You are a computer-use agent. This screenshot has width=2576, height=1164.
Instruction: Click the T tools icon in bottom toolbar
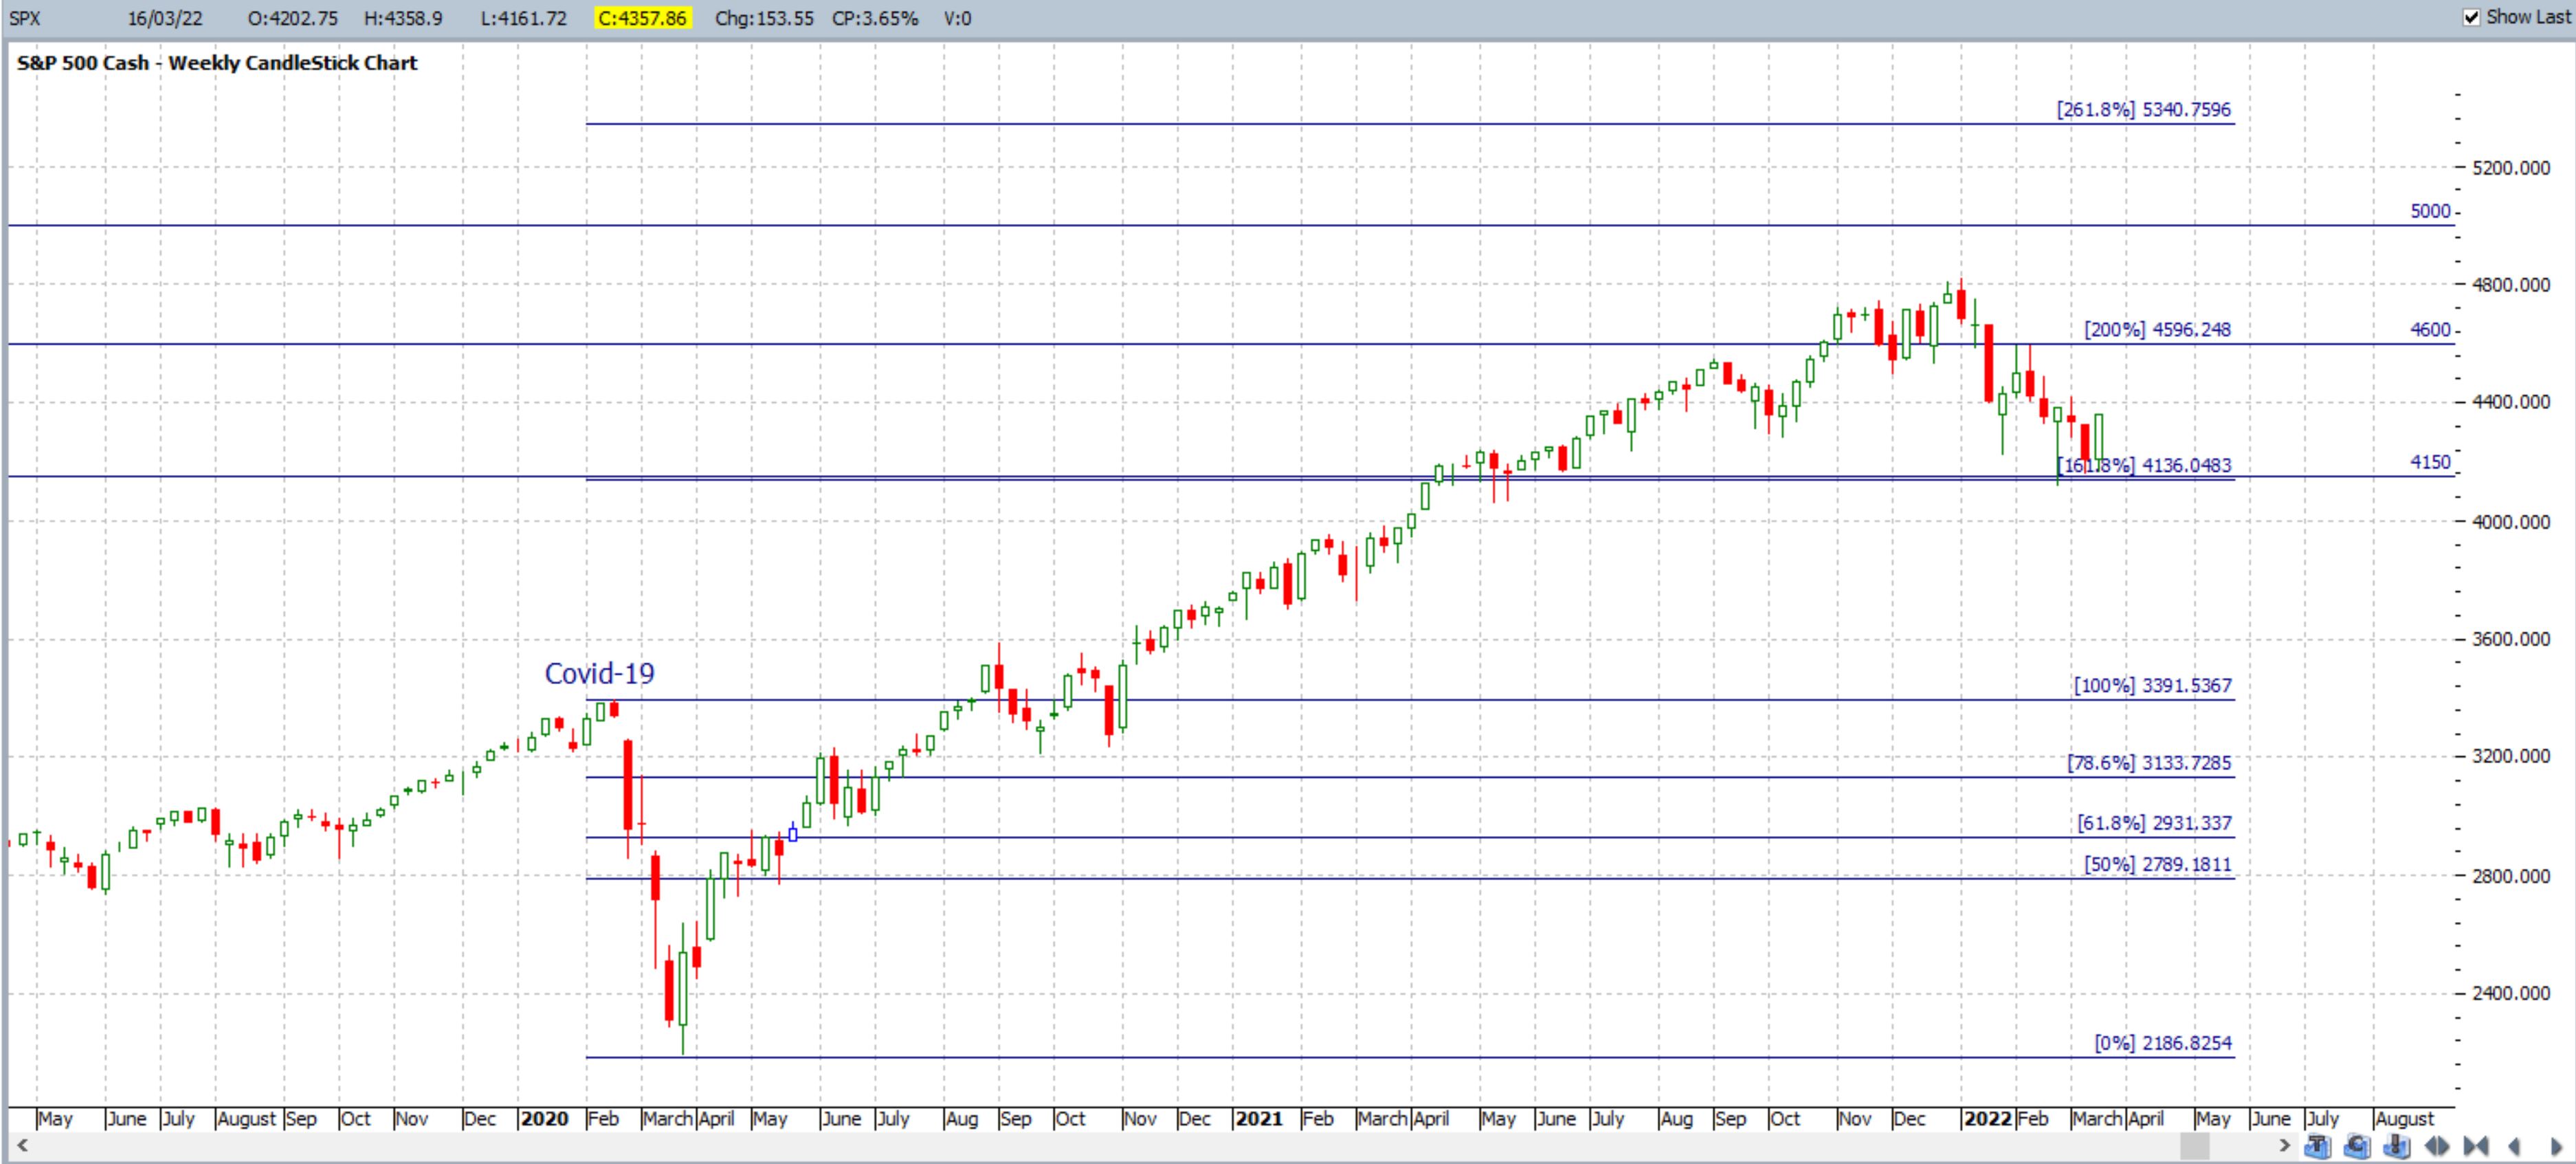pos(2317,1146)
